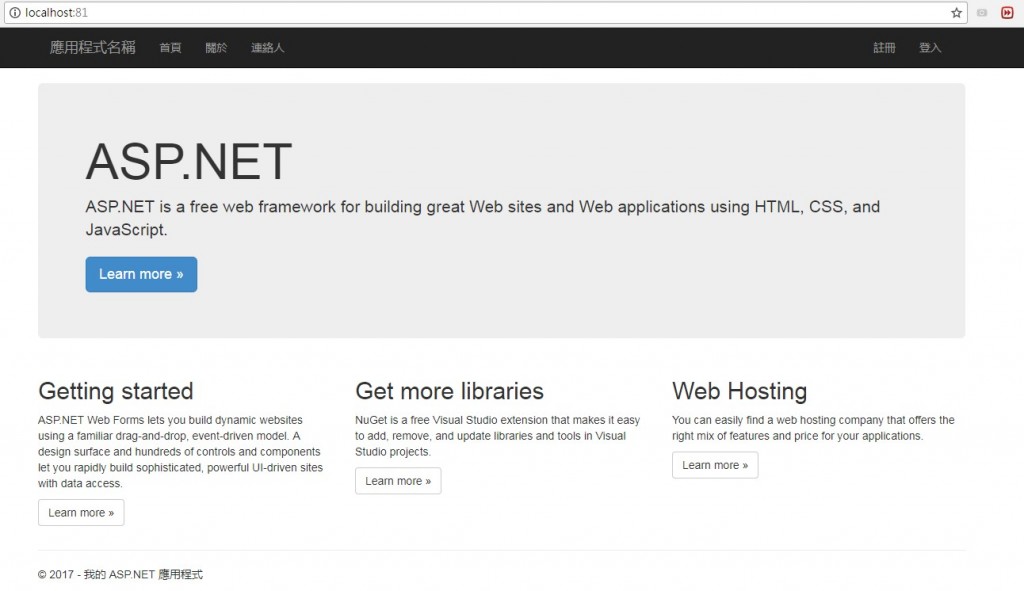
Task: Click the site info icon in address bar
Action: (14, 12)
